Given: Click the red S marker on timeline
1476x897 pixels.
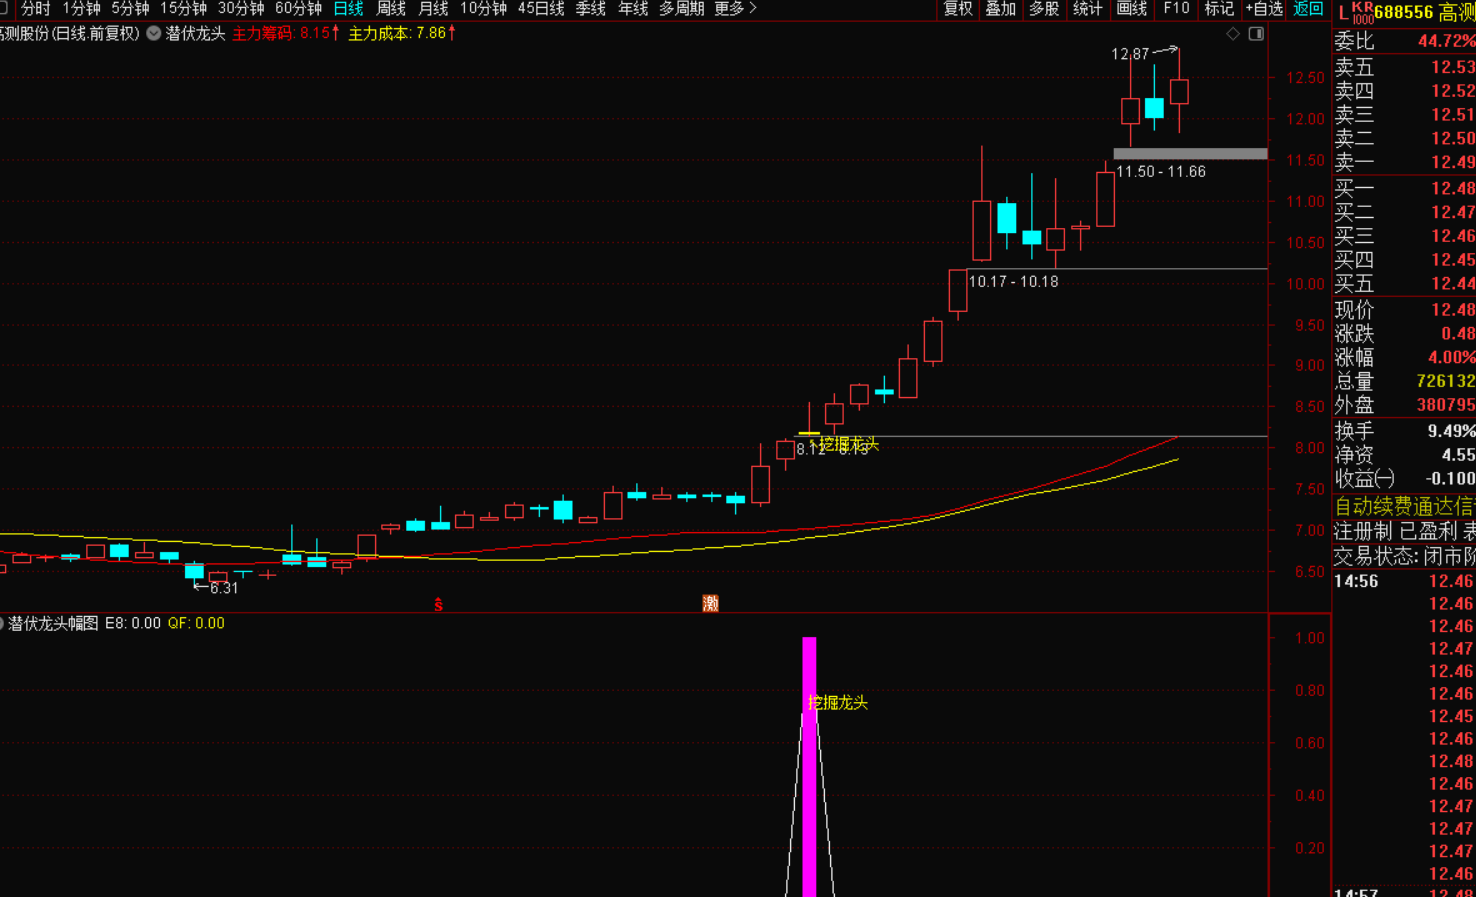Looking at the screenshot, I should (x=438, y=604).
